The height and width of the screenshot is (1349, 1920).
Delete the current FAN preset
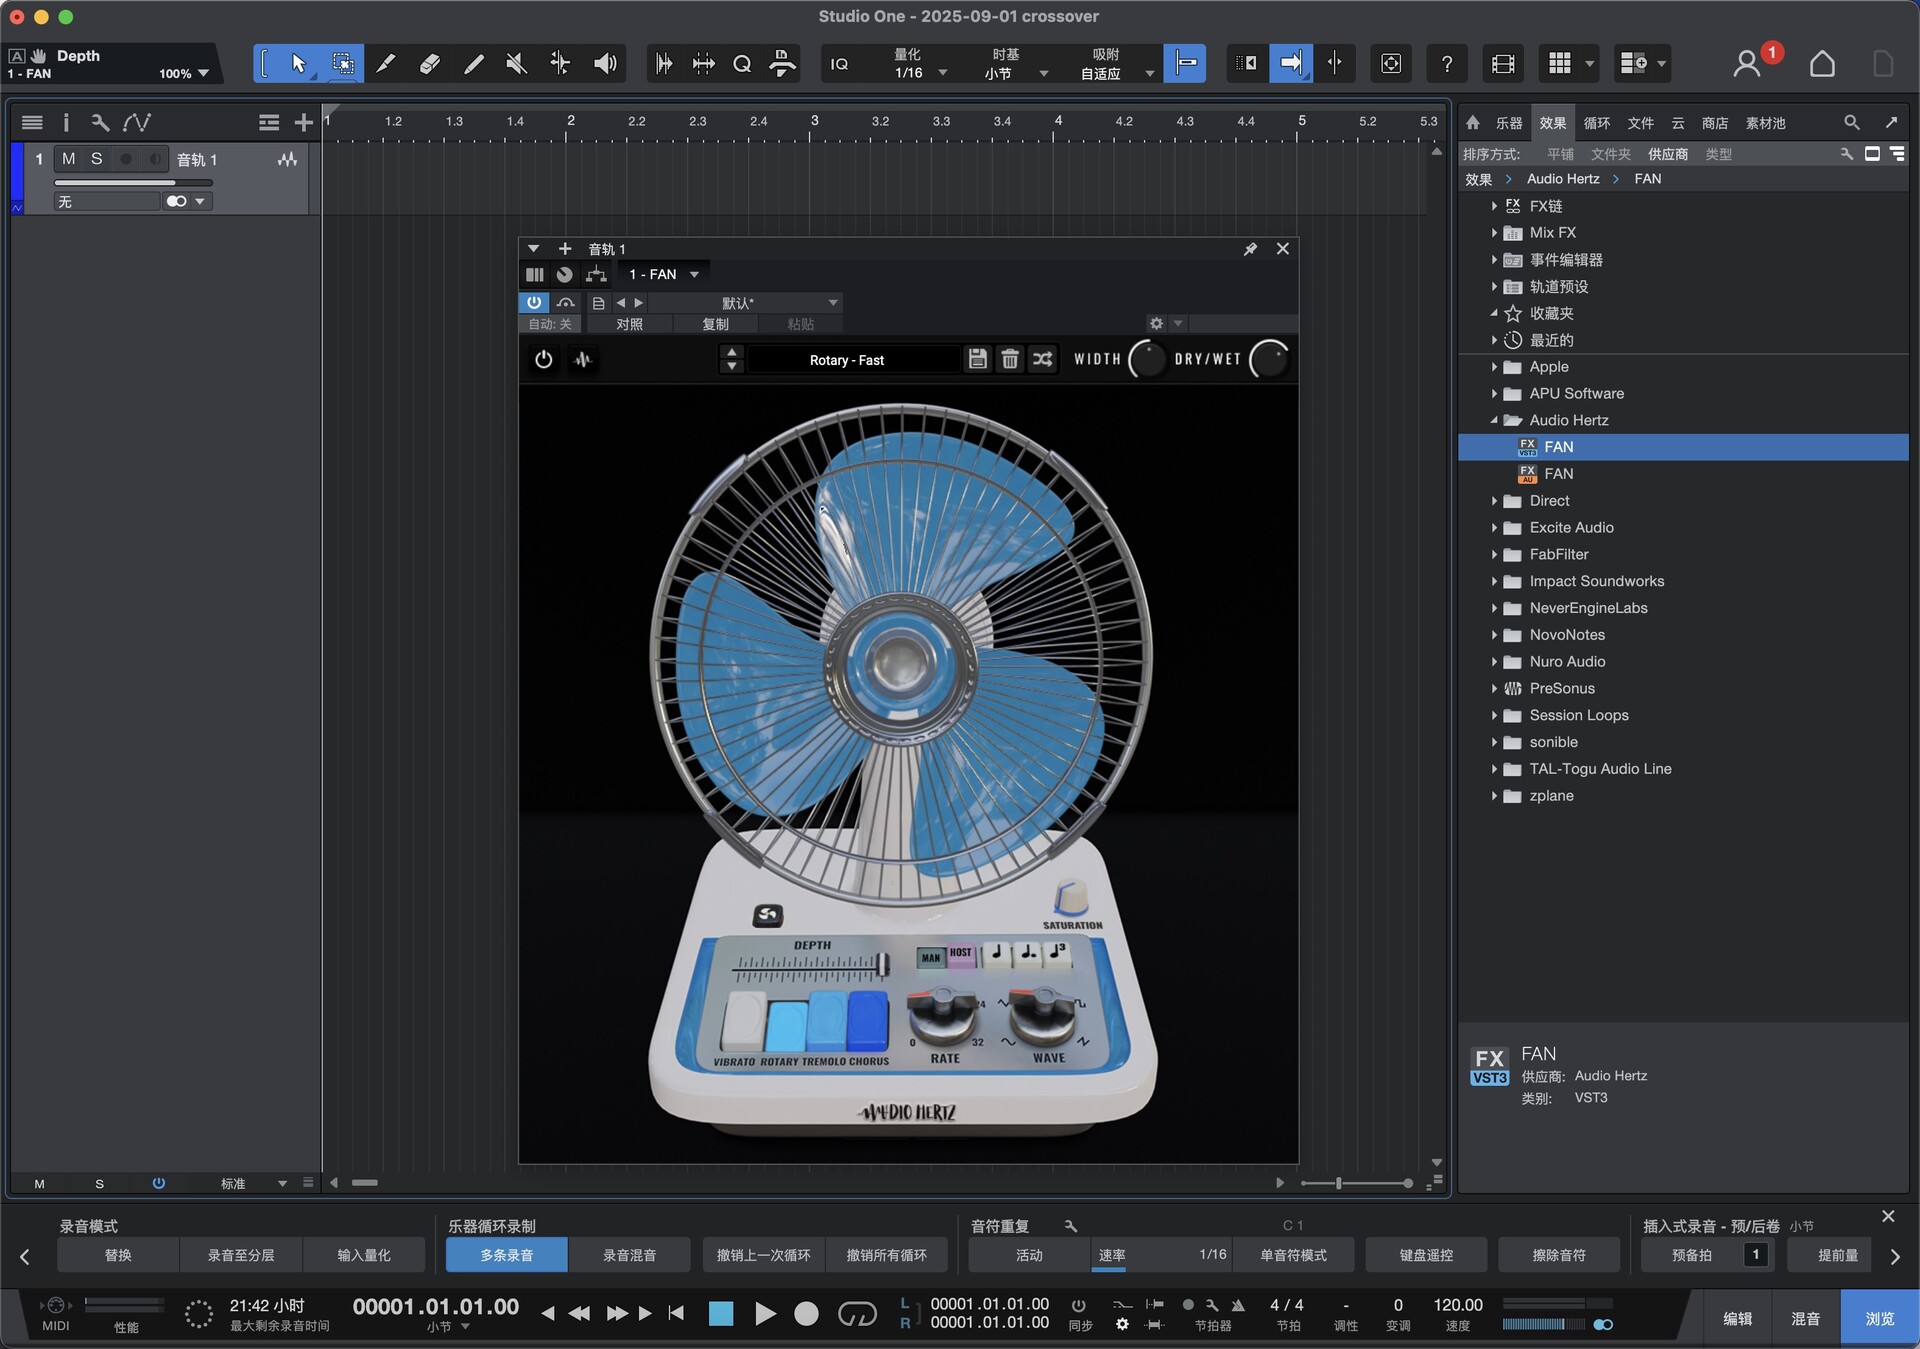1010,359
